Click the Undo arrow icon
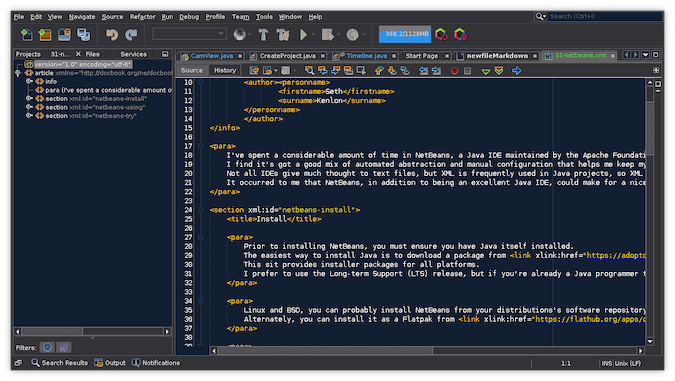 [112, 34]
